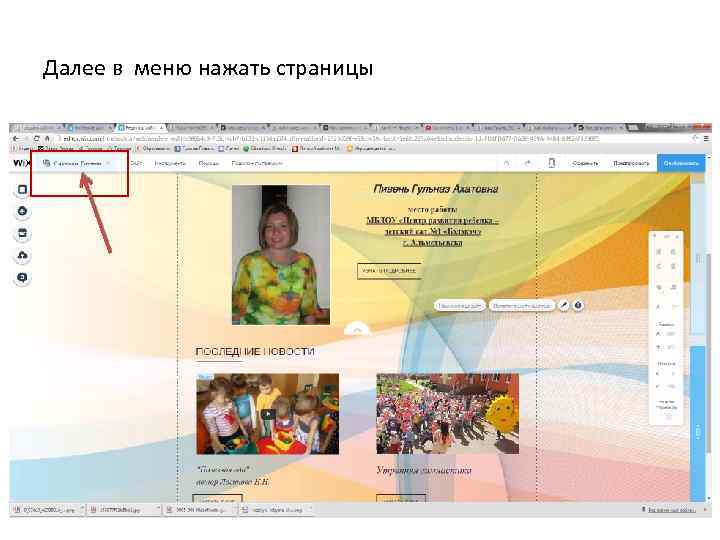Open the Помощь menu
The image size is (720, 540).
208,163
